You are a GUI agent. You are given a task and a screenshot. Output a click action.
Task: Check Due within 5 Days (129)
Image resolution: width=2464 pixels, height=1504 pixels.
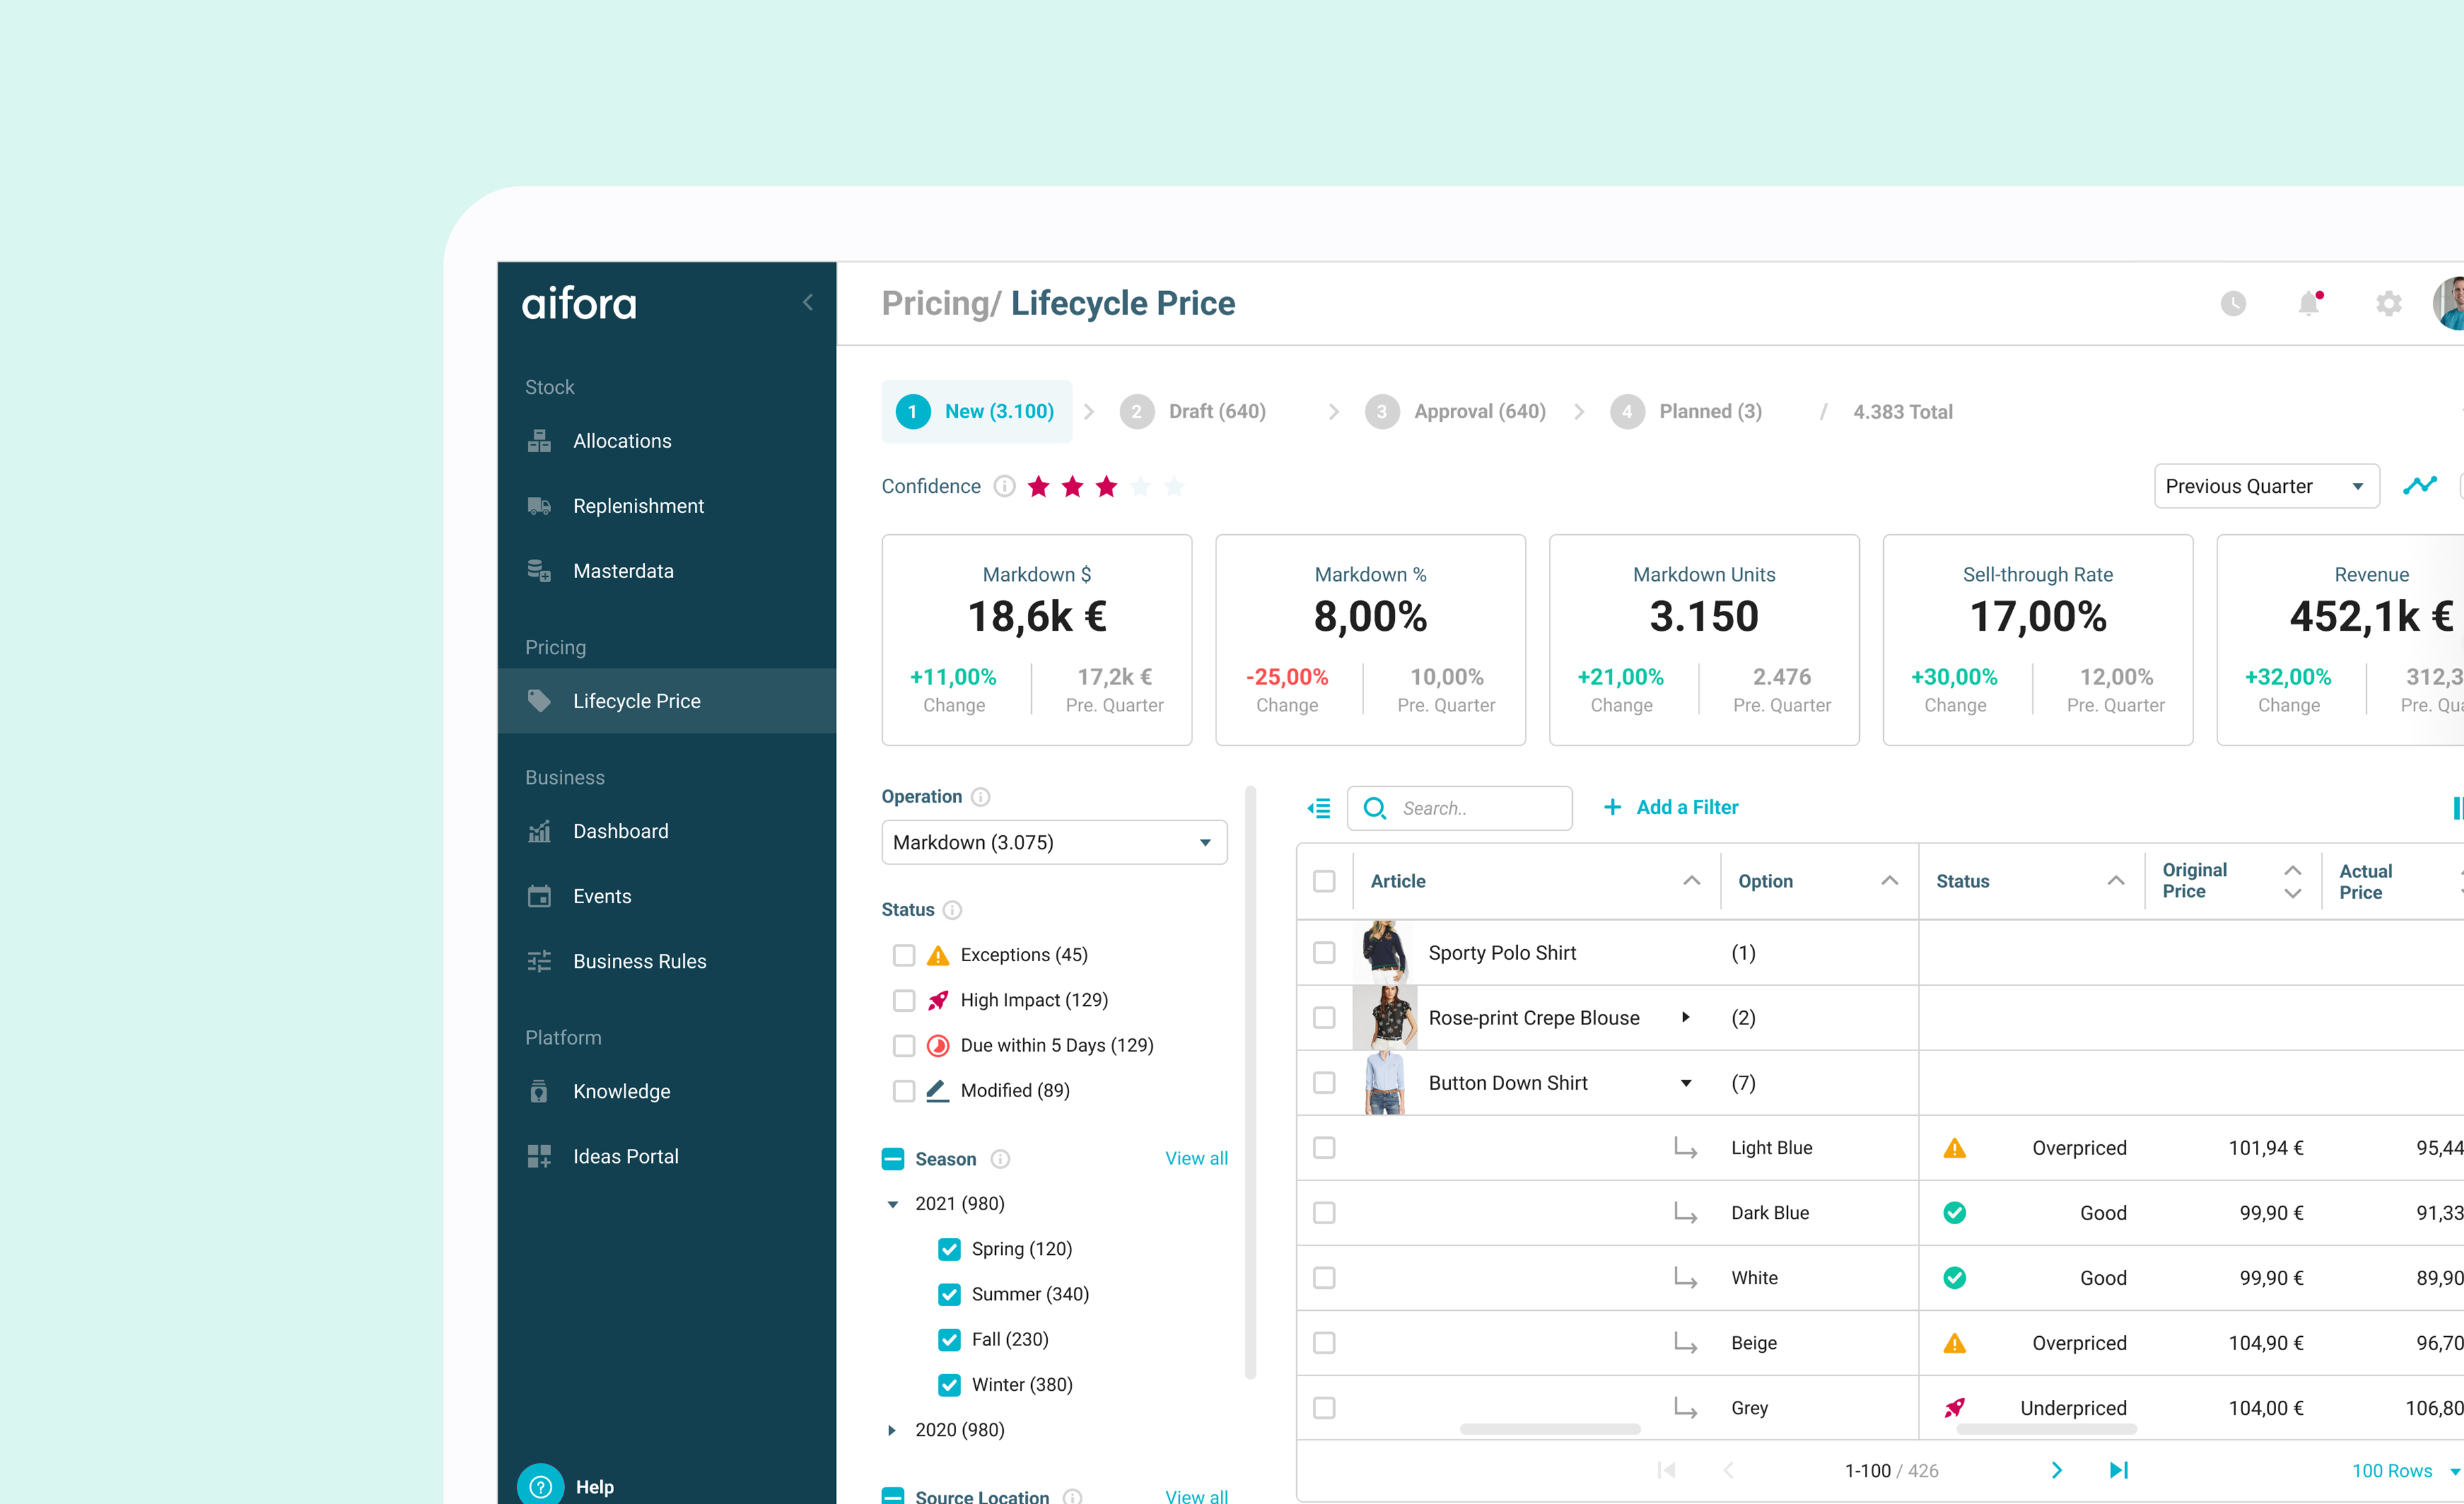[x=904, y=1045]
